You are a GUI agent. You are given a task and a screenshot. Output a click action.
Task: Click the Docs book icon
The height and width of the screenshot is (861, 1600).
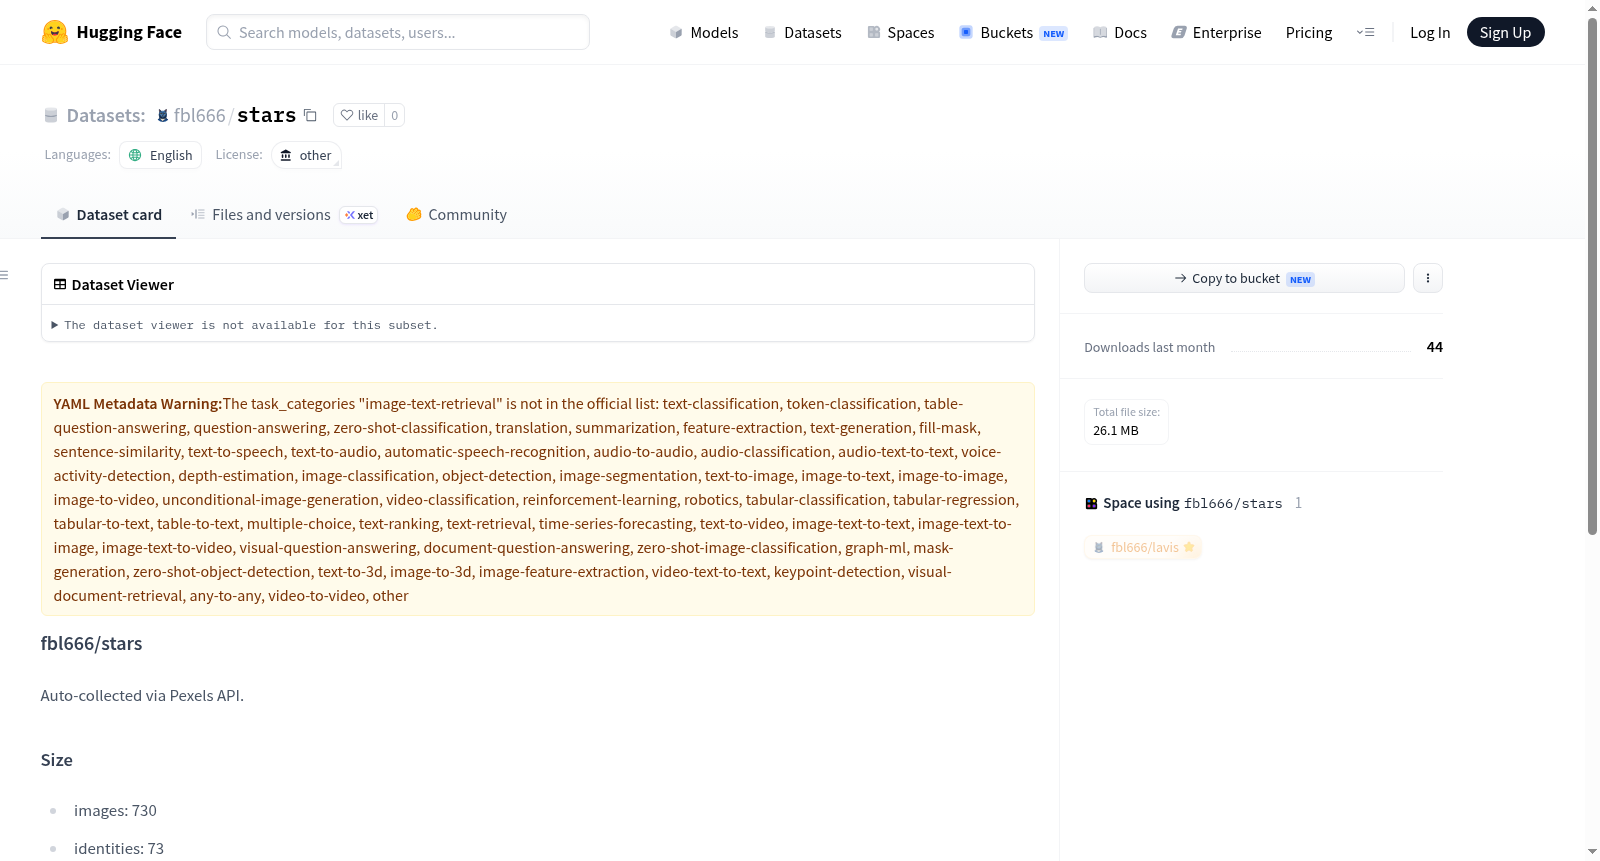click(x=1100, y=32)
